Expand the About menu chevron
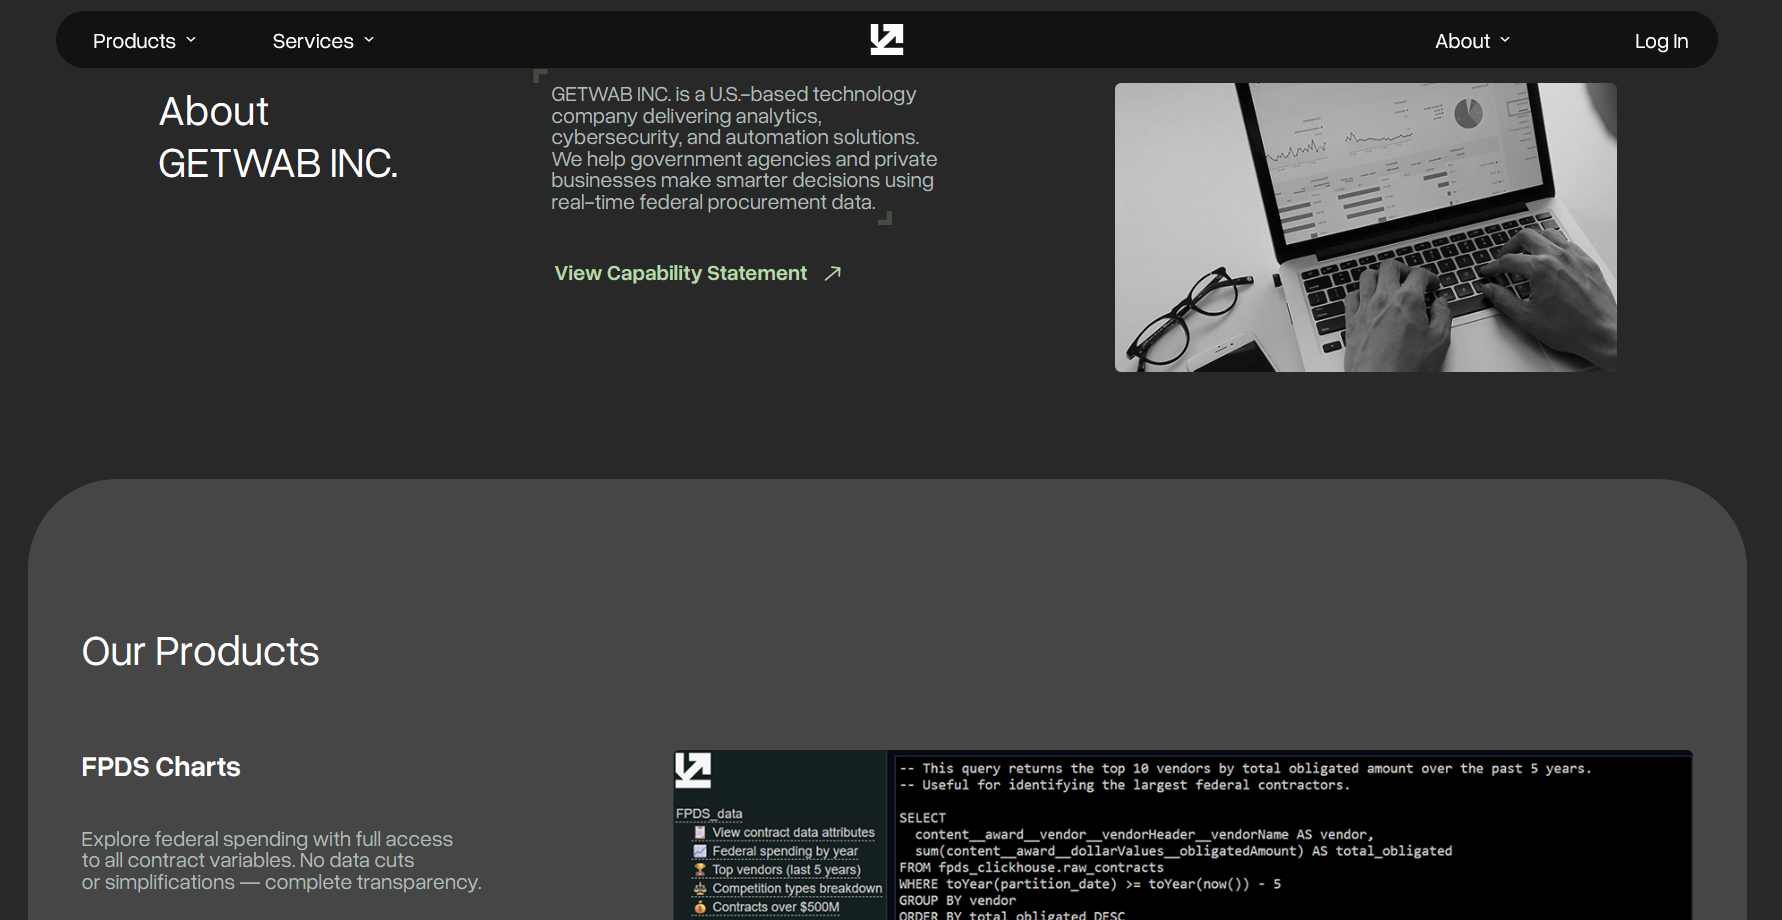Image resolution: width=1782 pixels, height=920 pixels. coord(1505,40)
